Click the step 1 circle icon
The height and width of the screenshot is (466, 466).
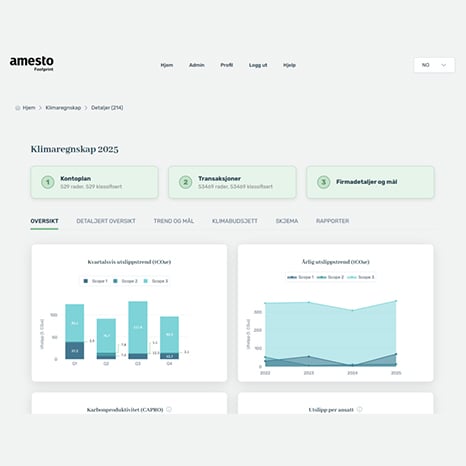click(x=48, y=182)
